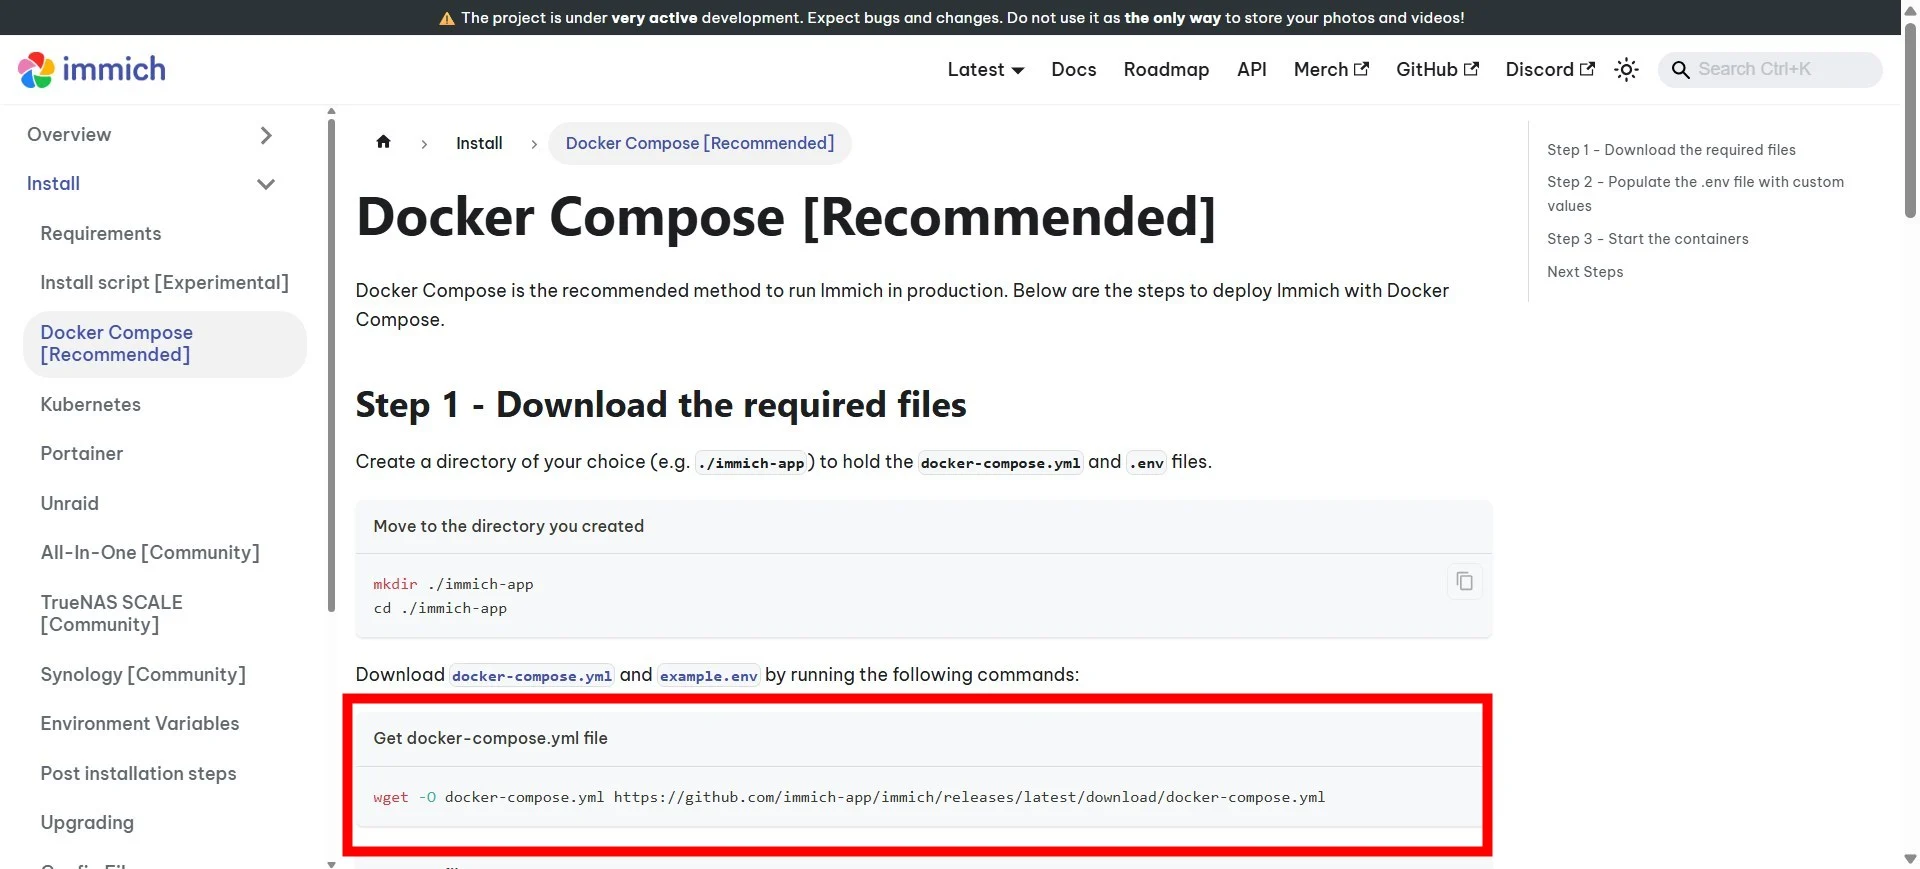Open the docker-compose.yml download link
The width and height of the screenshot is (1920, 869).
[531, 676]
